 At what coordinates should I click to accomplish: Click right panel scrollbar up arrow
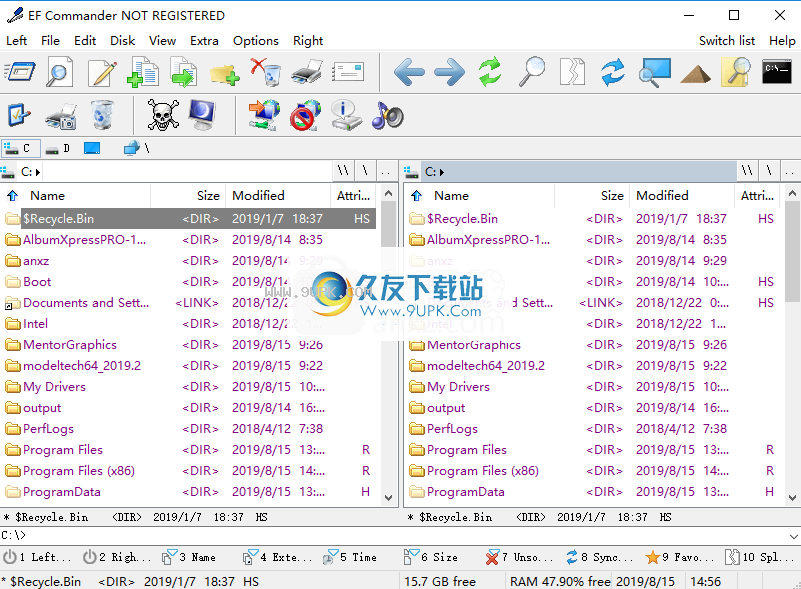(x=792, y=194)
